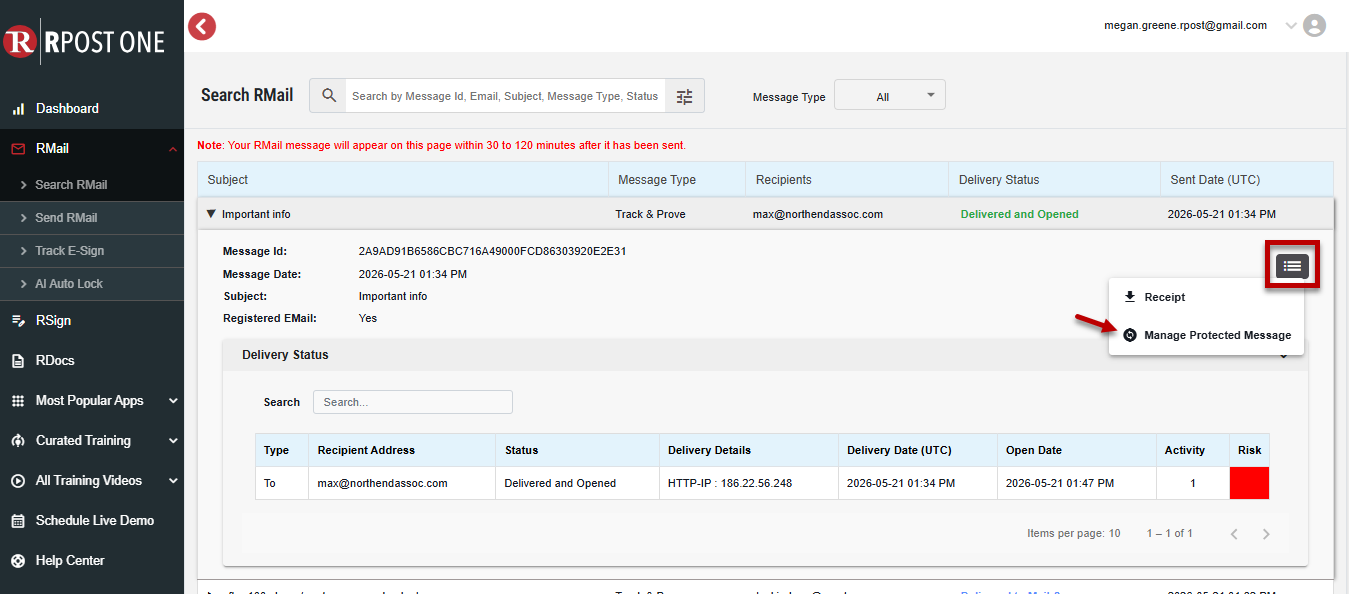Viewport: 1349px width, 594px height.
Task: Click the Most Popular Apps grid icon
Action: click(x=18, y=400)
